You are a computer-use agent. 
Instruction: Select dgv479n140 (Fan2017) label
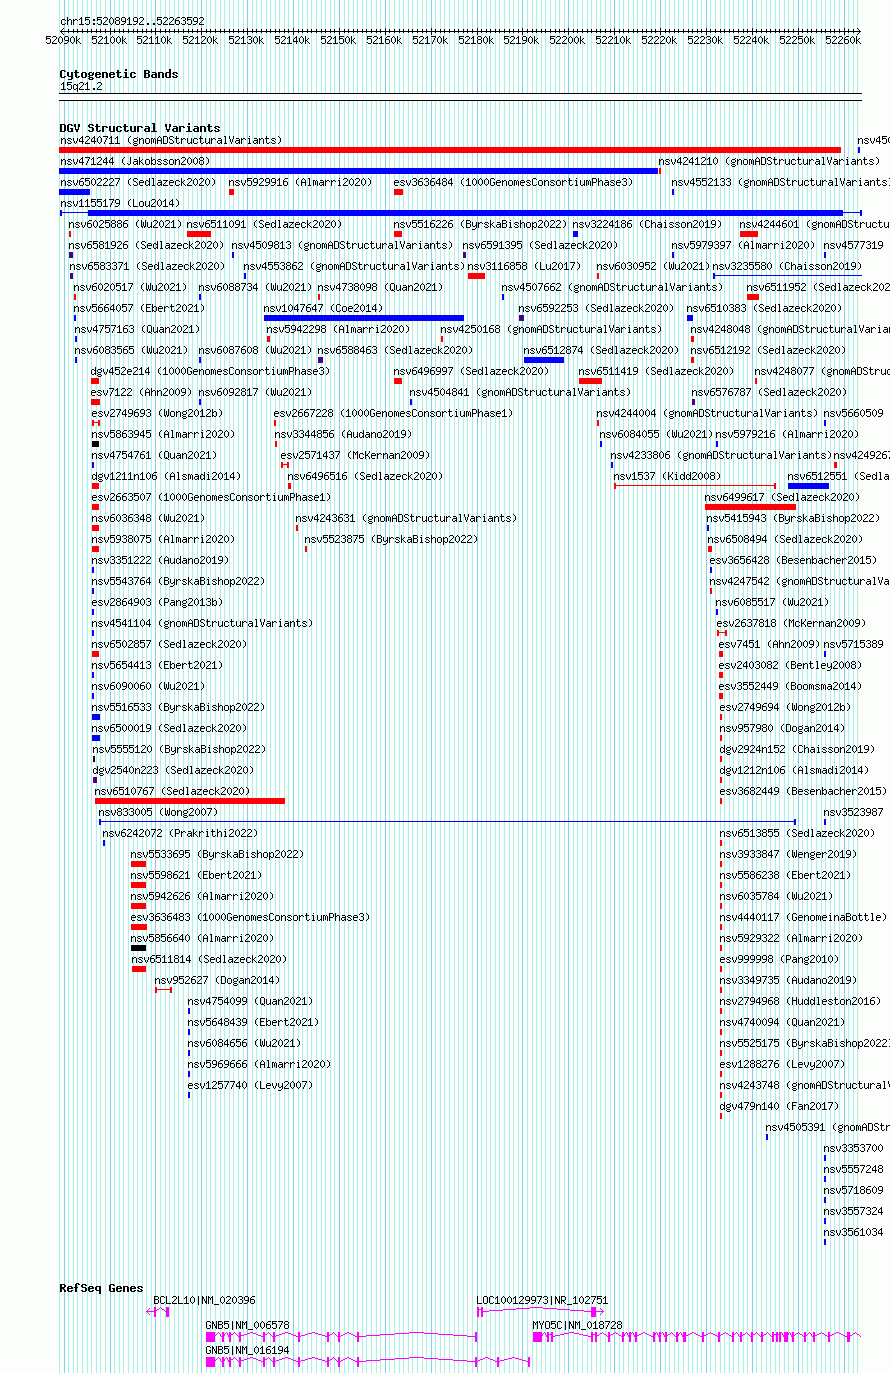click(x=779, y=1106)
